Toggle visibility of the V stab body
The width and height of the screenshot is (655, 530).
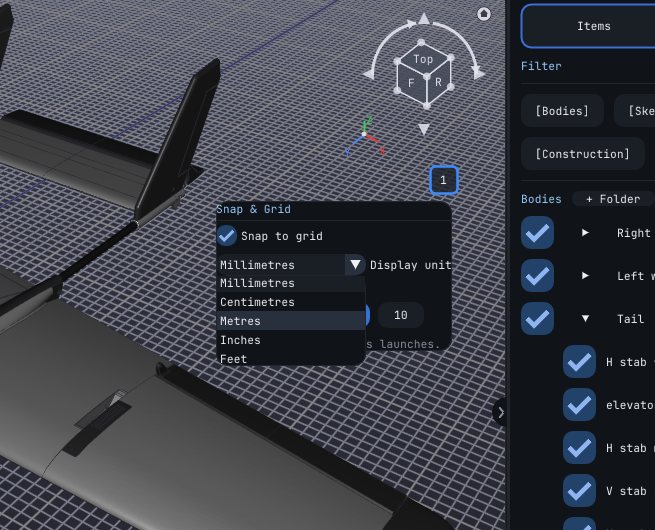pos(579,491)
